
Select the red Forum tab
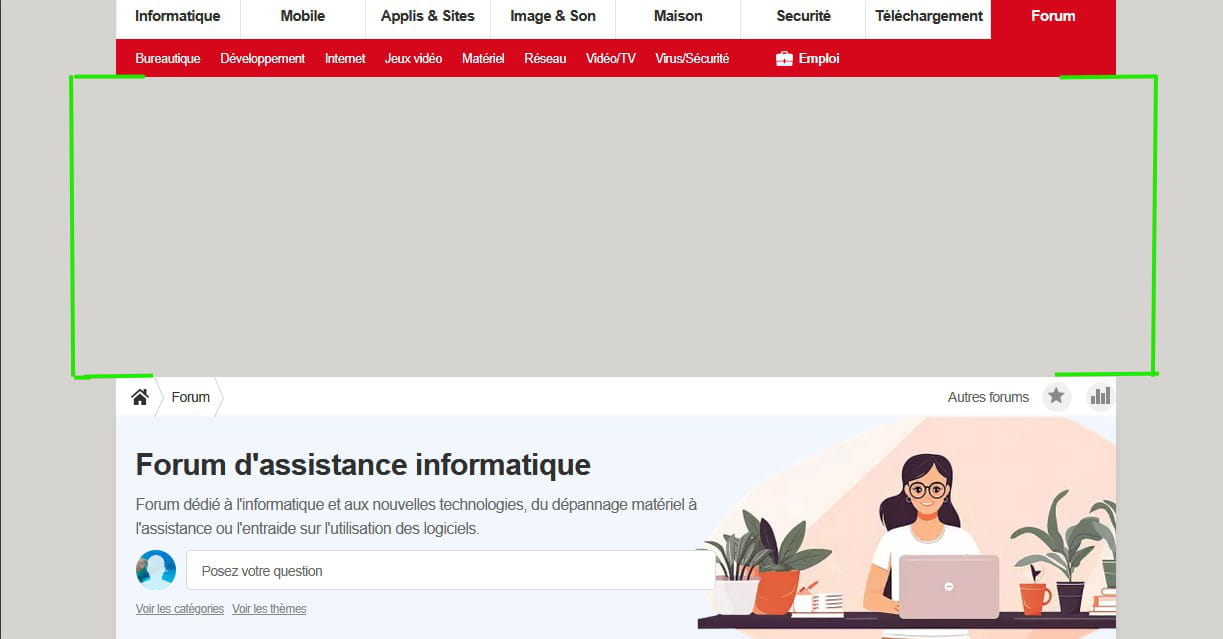[x=1053, y=16]
